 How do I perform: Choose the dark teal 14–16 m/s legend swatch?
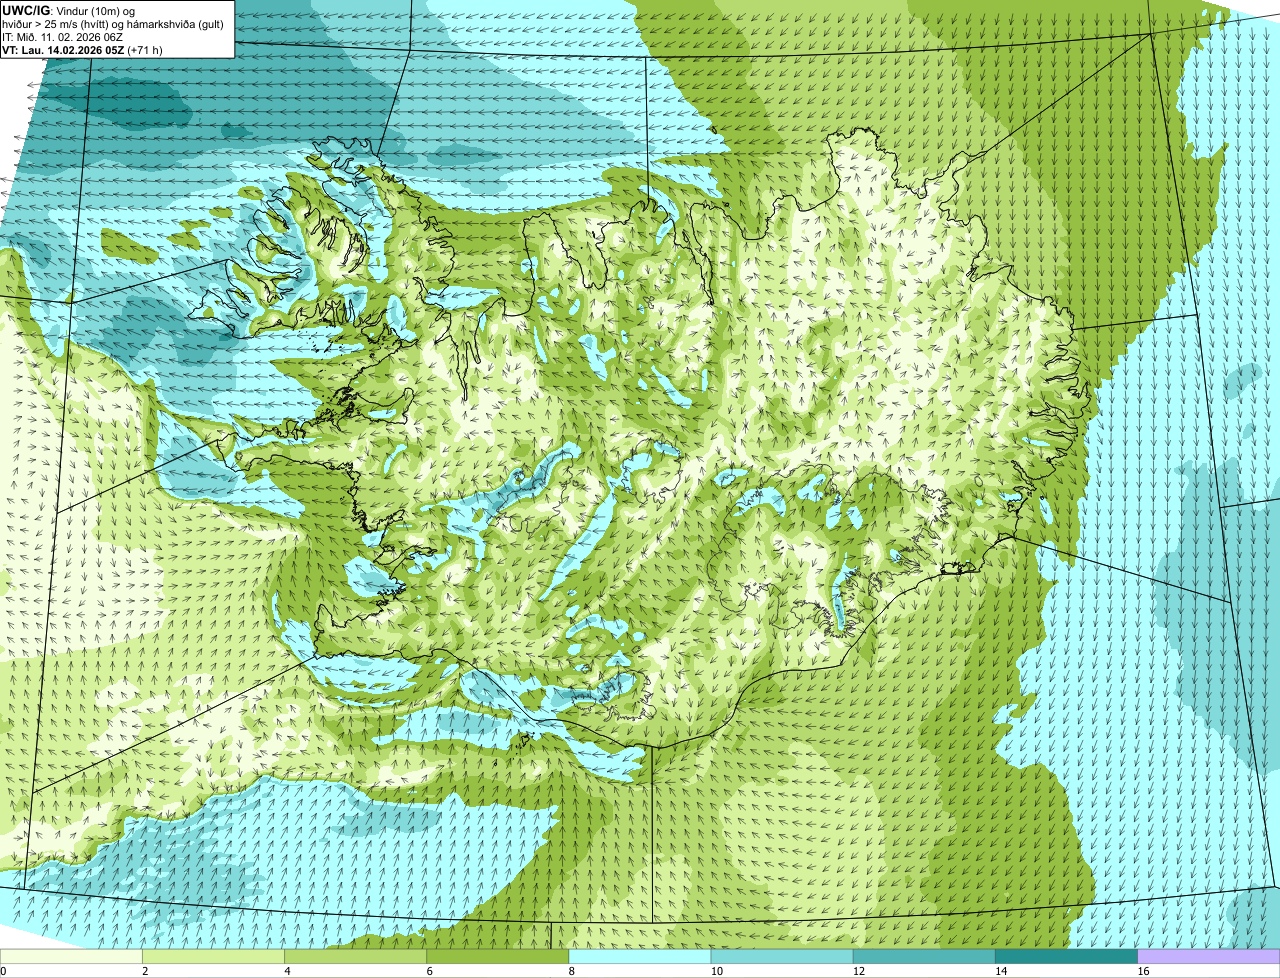click(1066, 956)
